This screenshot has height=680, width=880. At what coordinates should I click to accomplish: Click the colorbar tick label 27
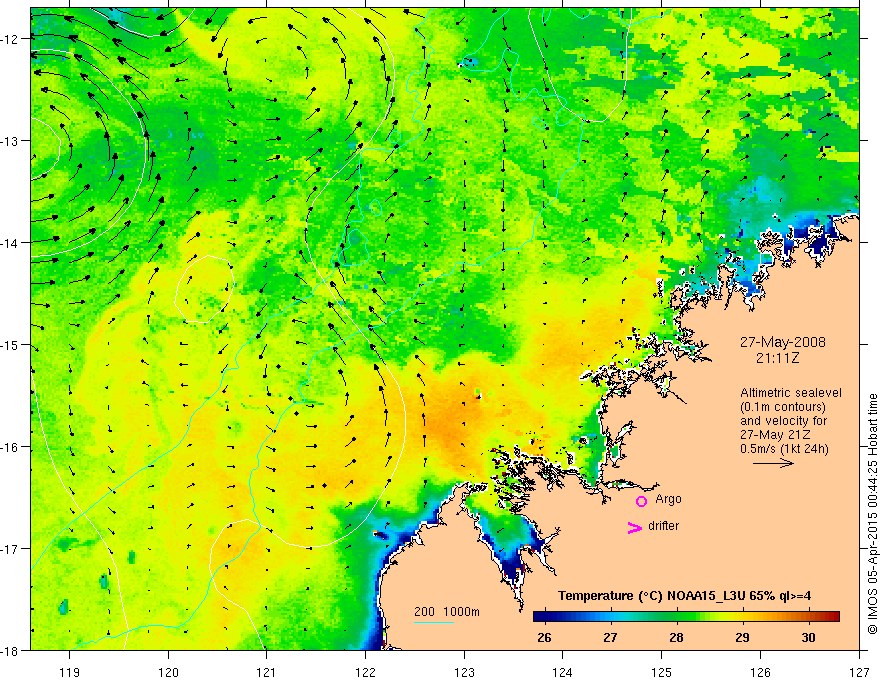(x=610, y=637)
